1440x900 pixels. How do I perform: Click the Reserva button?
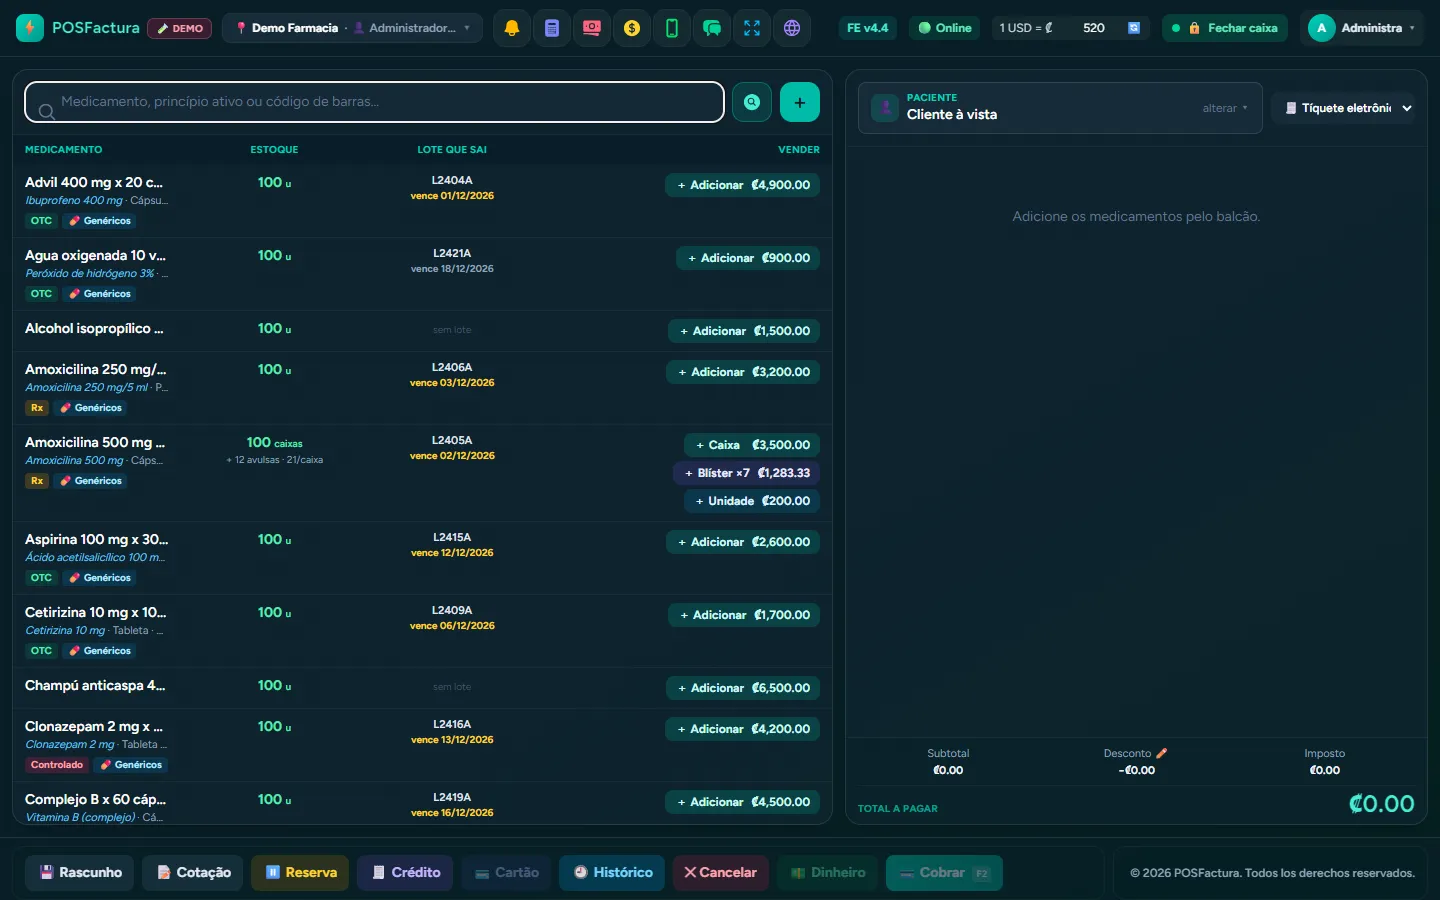point(301,873)
